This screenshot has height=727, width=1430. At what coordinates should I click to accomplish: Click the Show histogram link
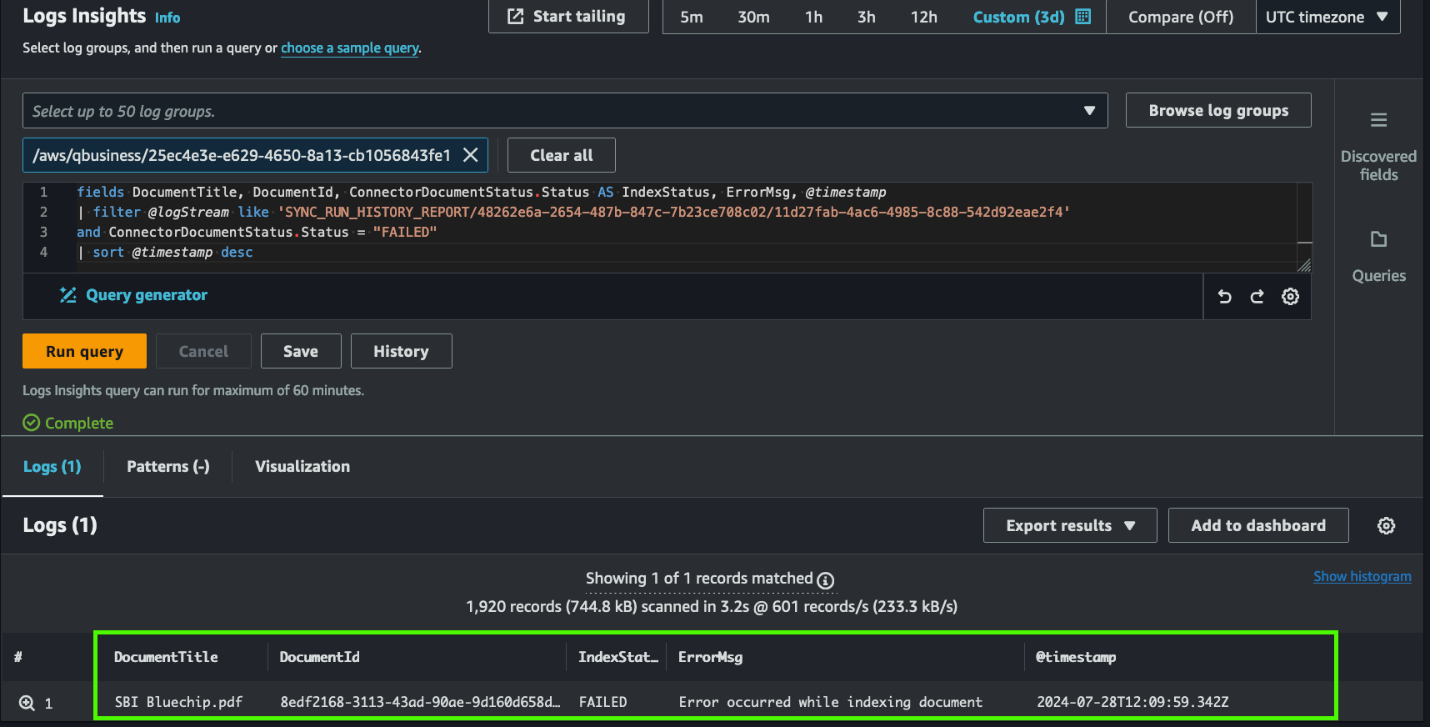1362,577
